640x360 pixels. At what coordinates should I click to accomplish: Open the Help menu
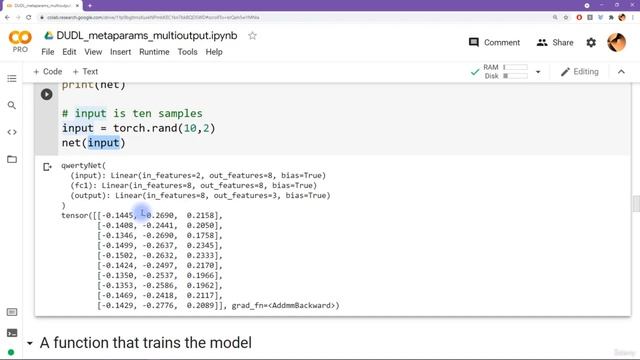214,52
